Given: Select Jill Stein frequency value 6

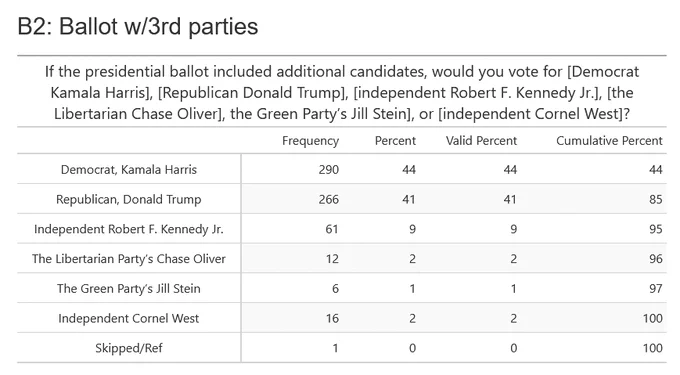Looking at the screenshot, I should pos(335,289).
